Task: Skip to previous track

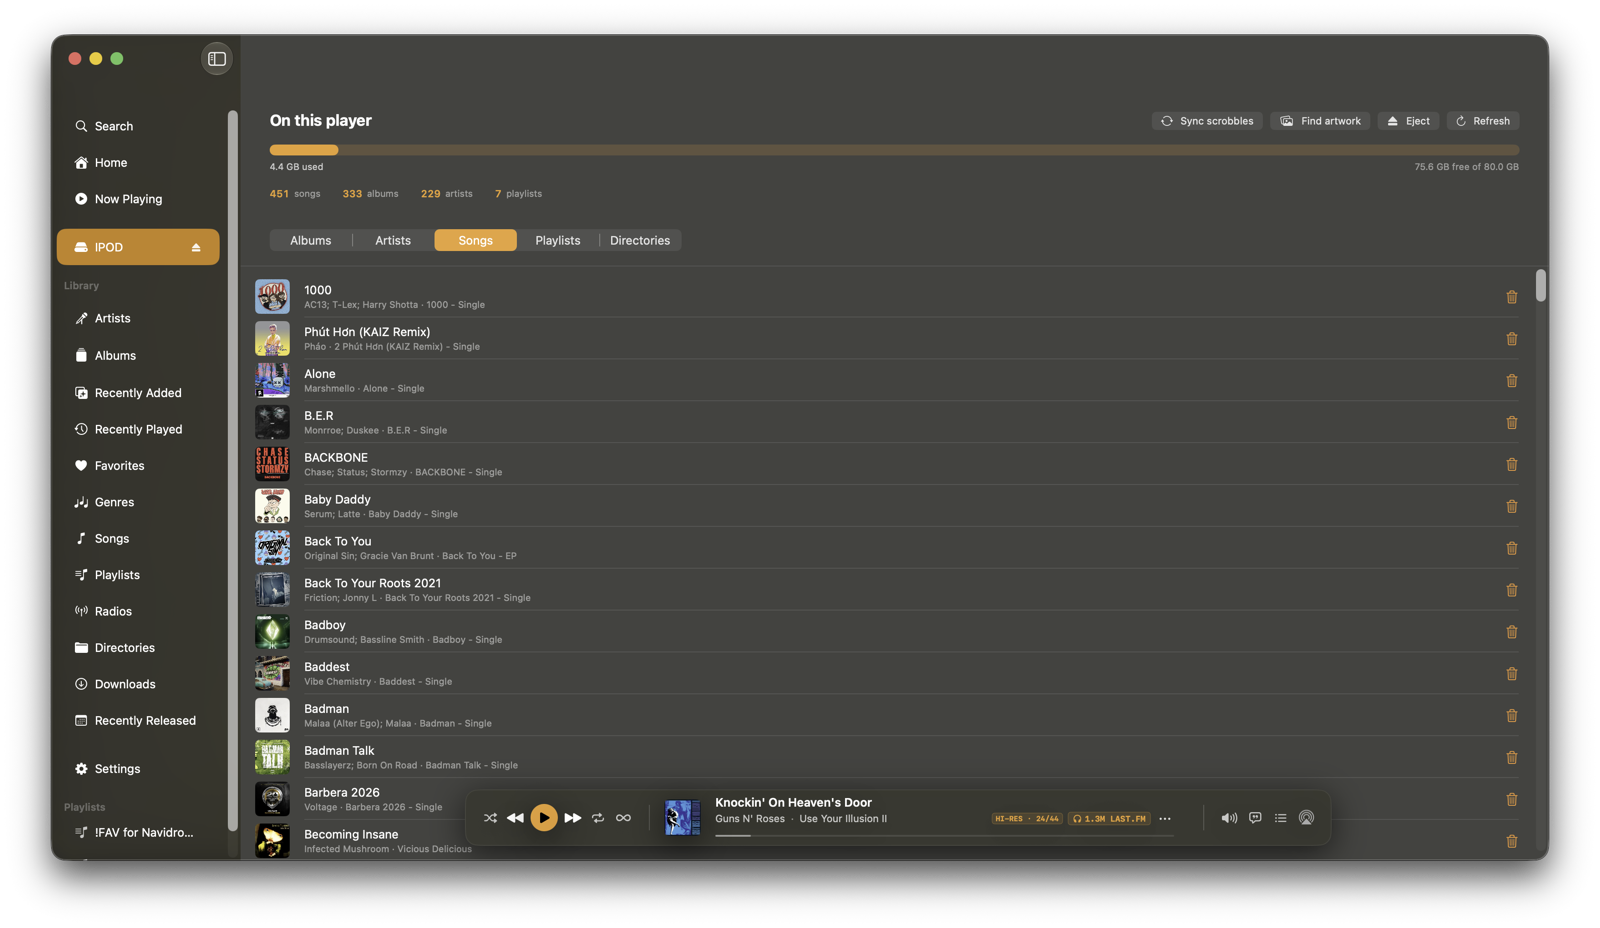Action: pos(515,818)
